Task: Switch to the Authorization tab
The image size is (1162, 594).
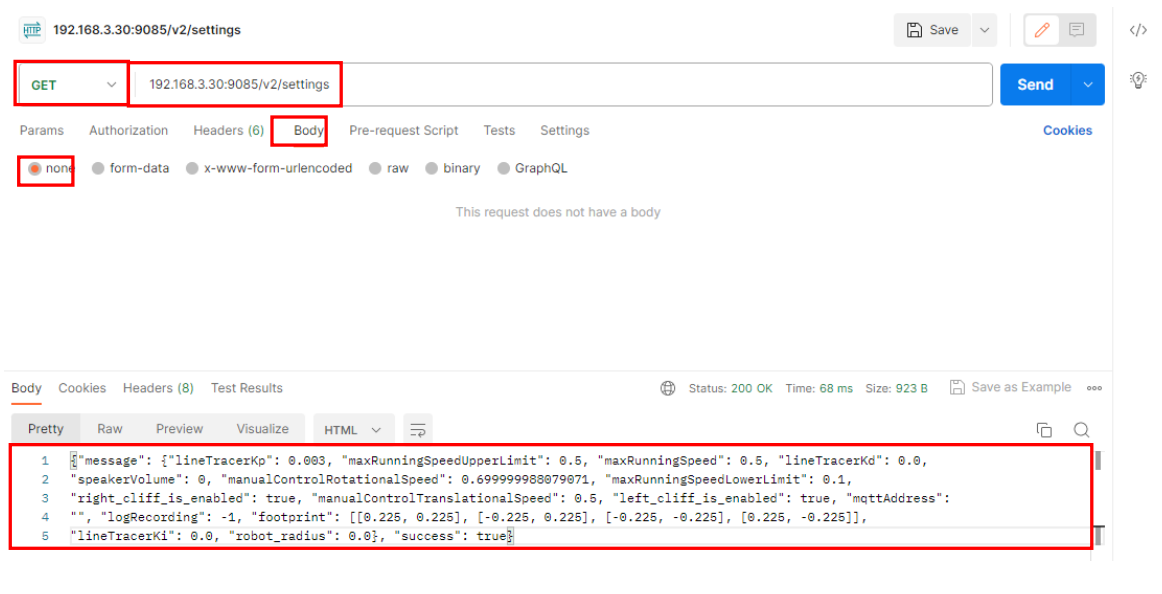Action: click(128, 131)
